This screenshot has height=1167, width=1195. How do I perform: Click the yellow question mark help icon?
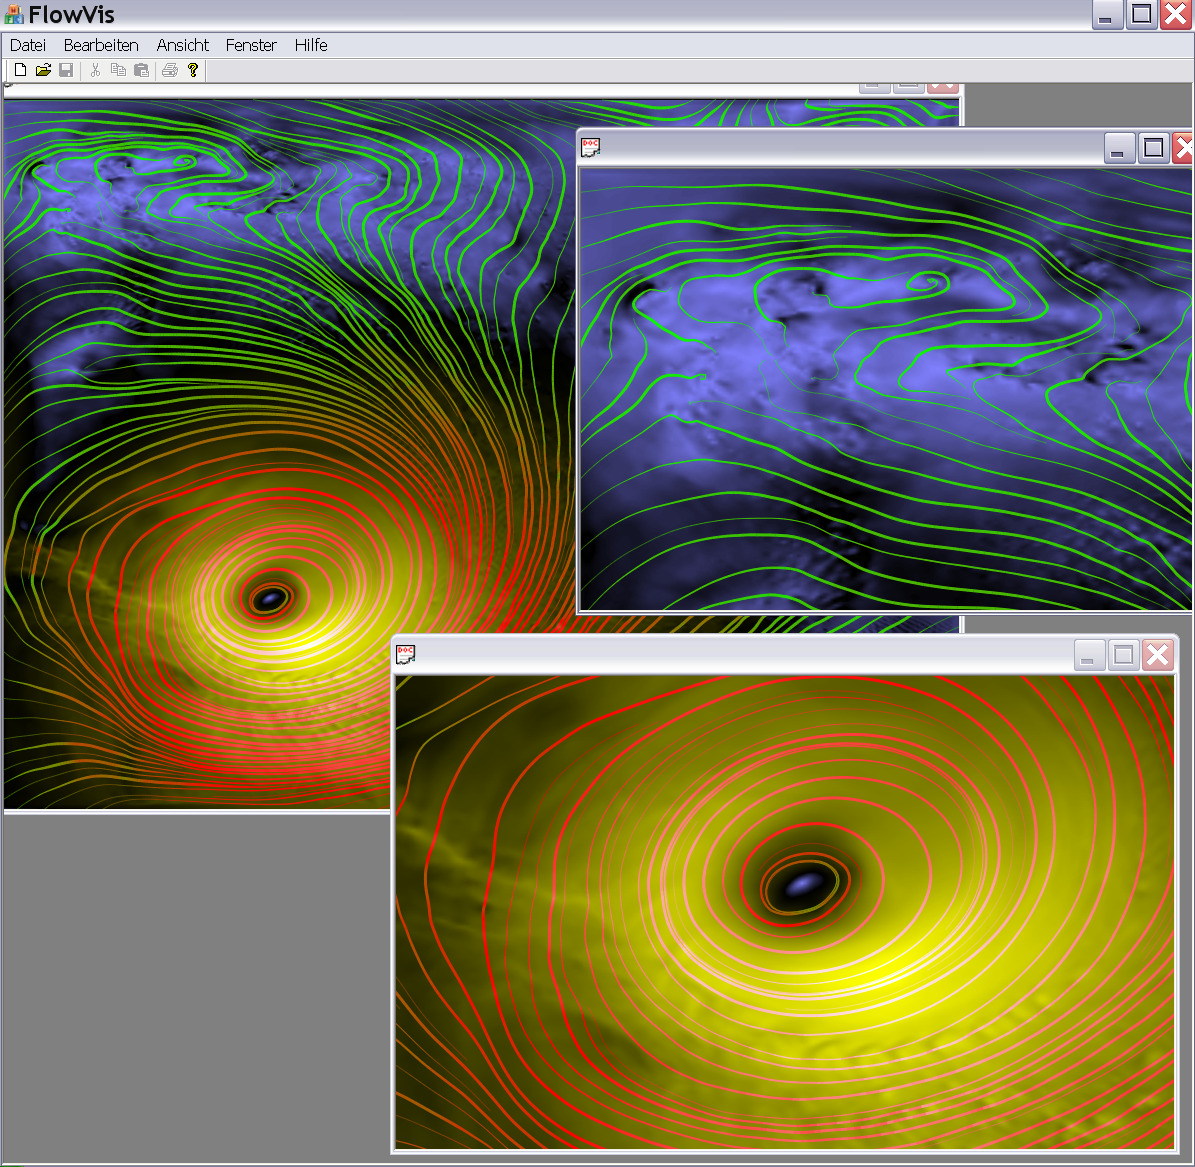tap(193, 70)
